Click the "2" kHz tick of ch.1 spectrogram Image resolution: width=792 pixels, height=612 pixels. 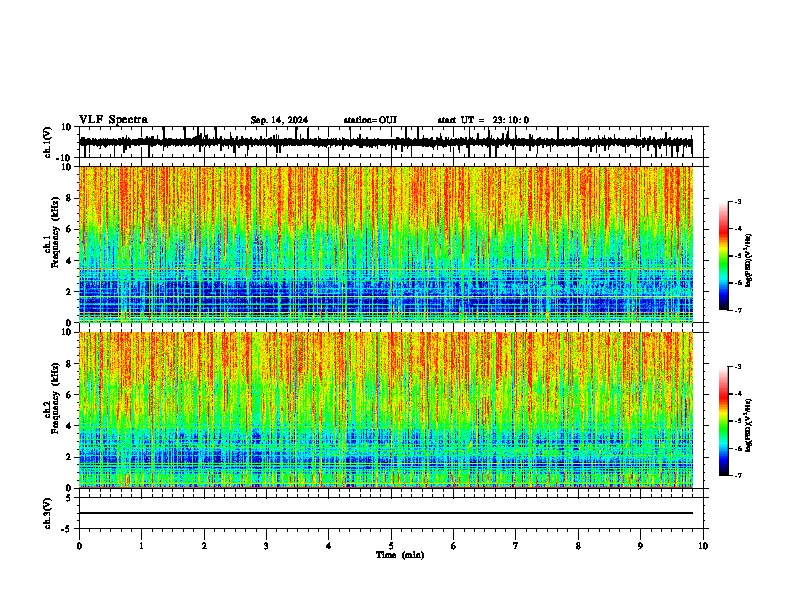(69, 291)
